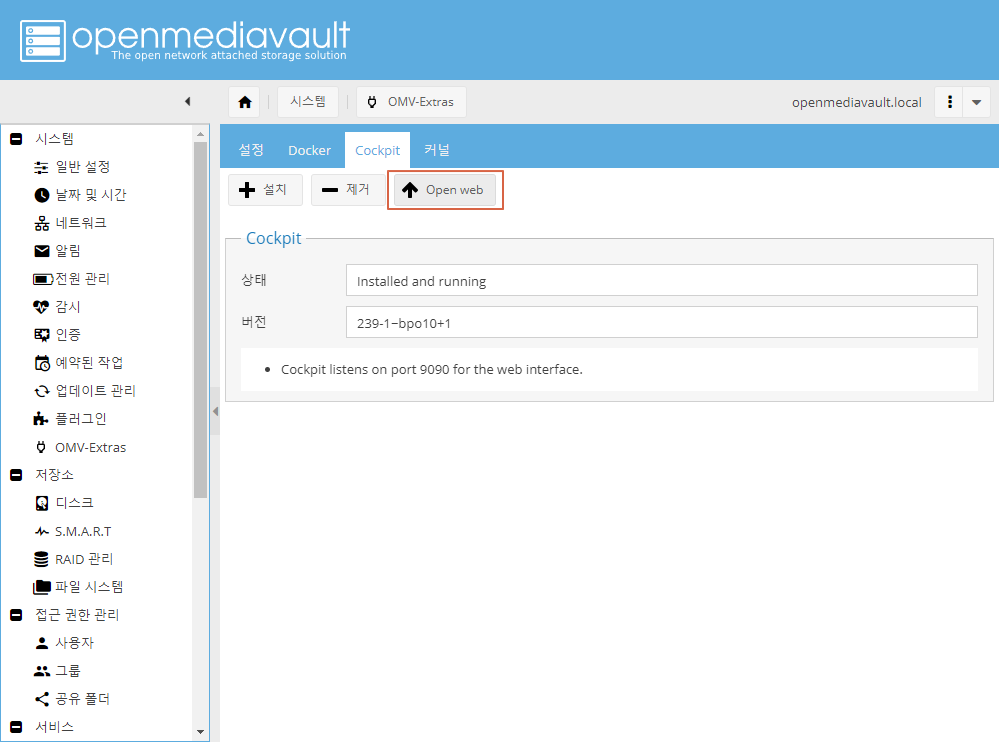Click the 상태 status field
The height and width of the screenshot is (742, 999).
661,280
